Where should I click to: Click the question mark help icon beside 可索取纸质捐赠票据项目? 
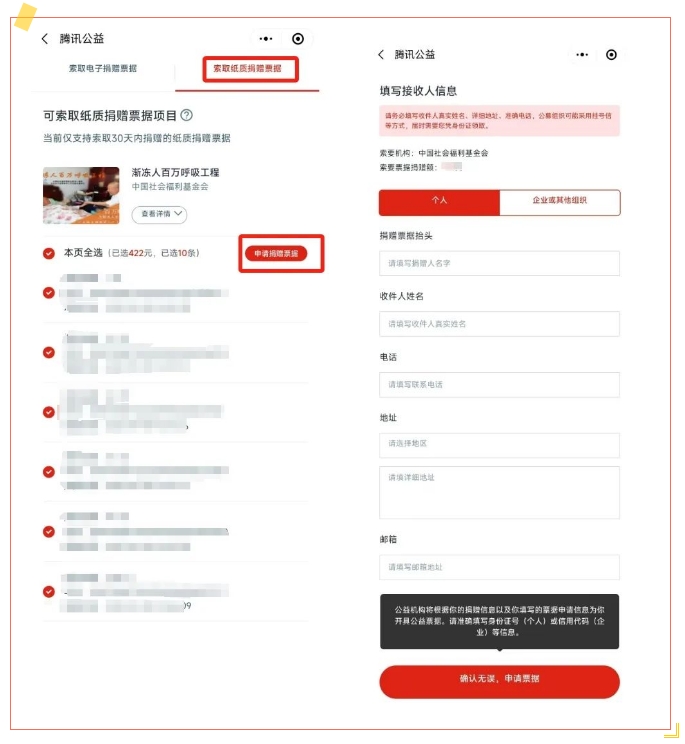[187, 115]
